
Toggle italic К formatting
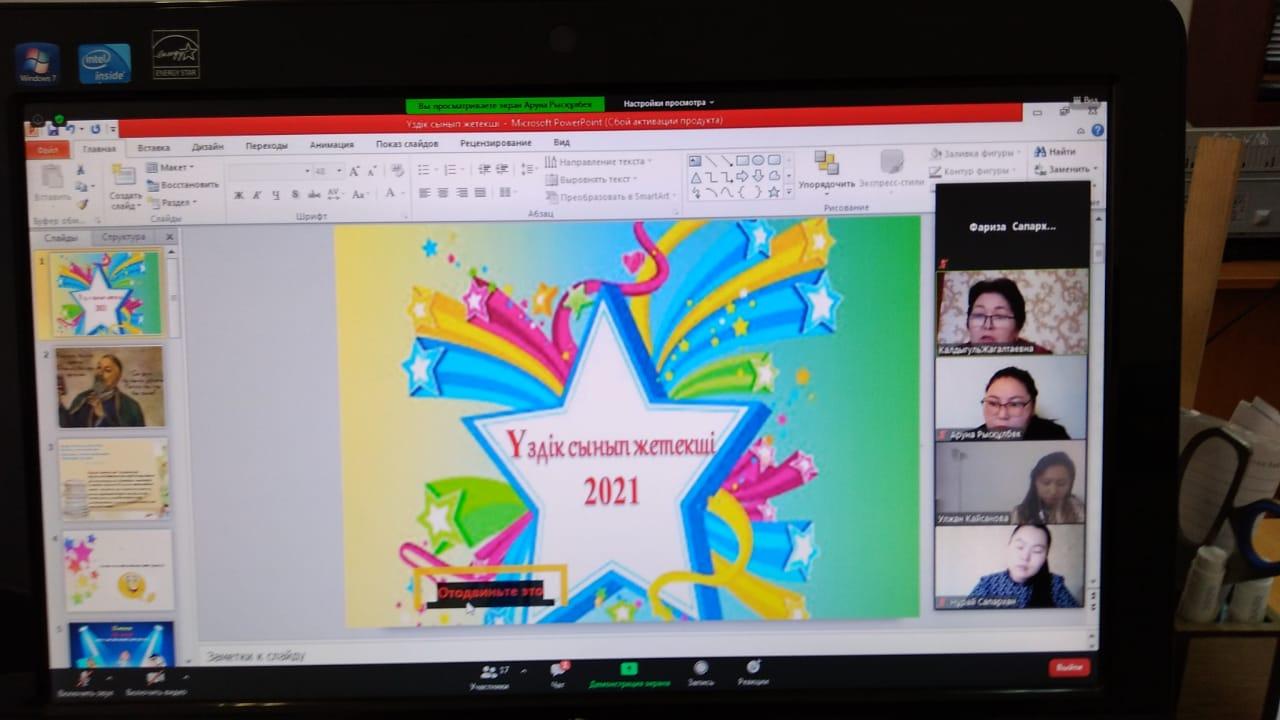click(257, 195)
